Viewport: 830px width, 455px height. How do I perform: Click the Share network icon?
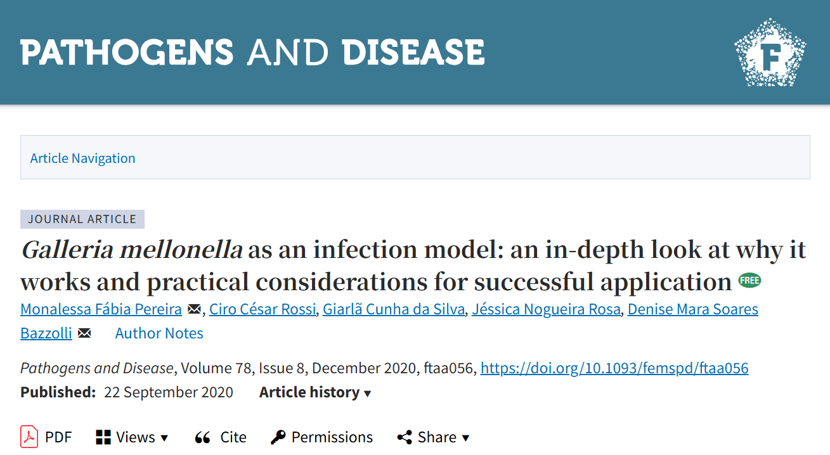click(404, 437)
